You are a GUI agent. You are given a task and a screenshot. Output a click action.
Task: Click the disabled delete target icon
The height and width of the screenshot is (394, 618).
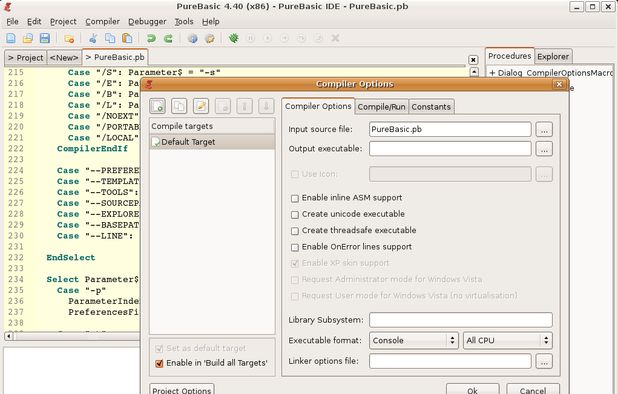tap(223, 106)
